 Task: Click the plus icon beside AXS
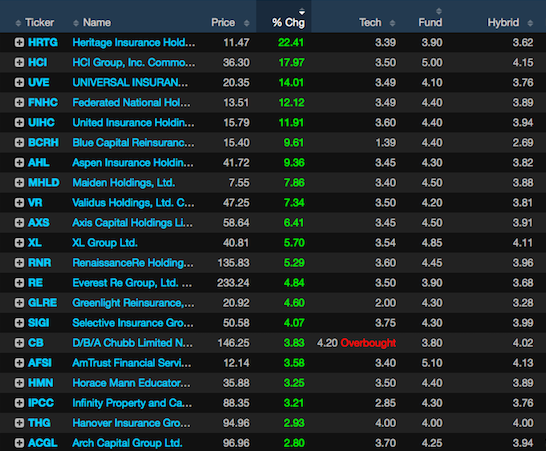pos(19,223)
